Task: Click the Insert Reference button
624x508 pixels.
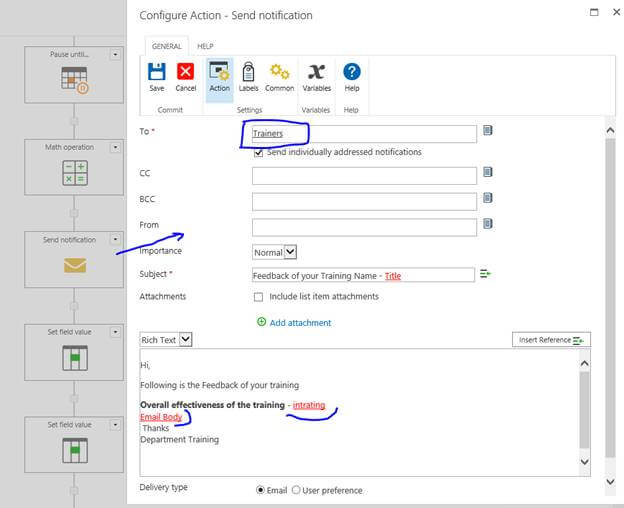Action: pos(551,340)
